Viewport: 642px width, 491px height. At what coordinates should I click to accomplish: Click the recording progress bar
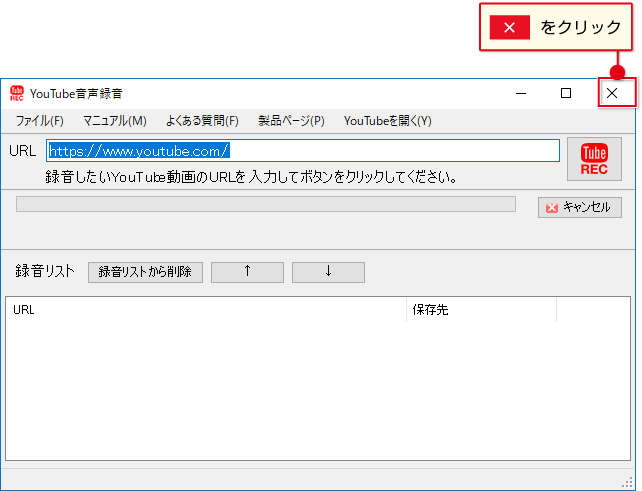[x=266, y=204]
